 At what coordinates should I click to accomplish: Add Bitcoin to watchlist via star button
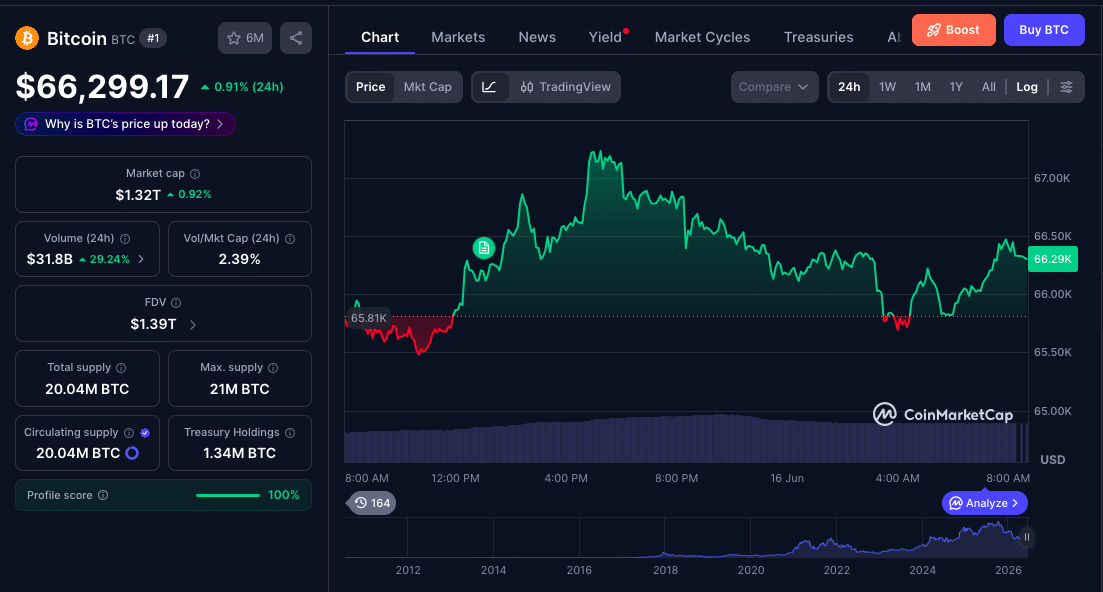click(245, 38)
